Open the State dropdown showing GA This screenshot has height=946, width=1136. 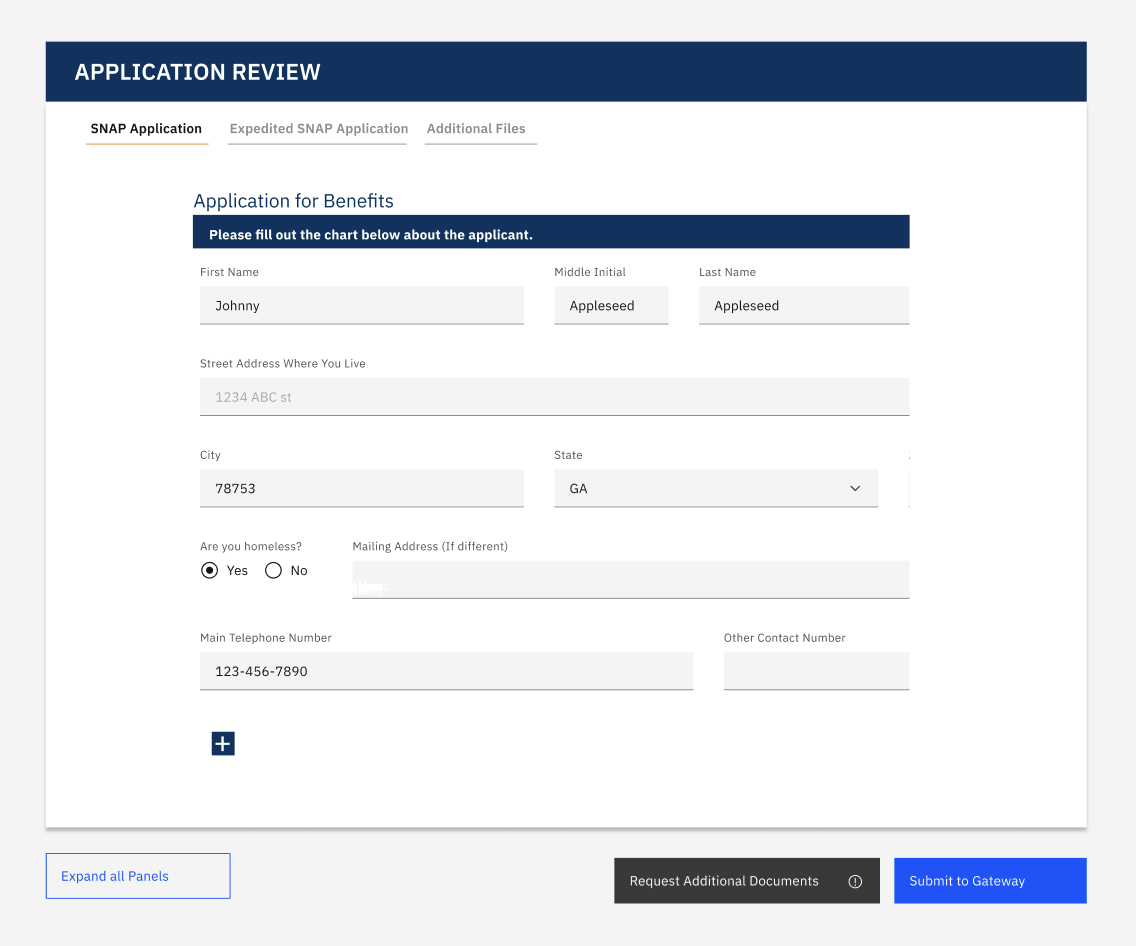(x=716, y=488)
